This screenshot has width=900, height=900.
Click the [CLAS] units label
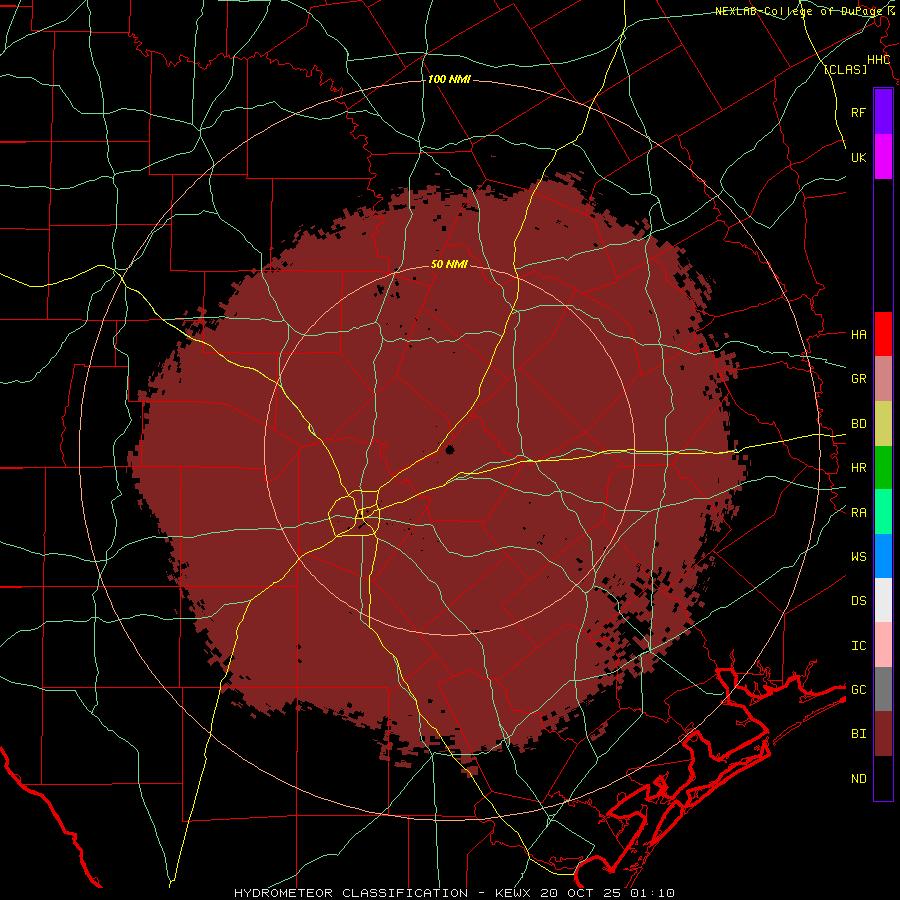point(845,70)
